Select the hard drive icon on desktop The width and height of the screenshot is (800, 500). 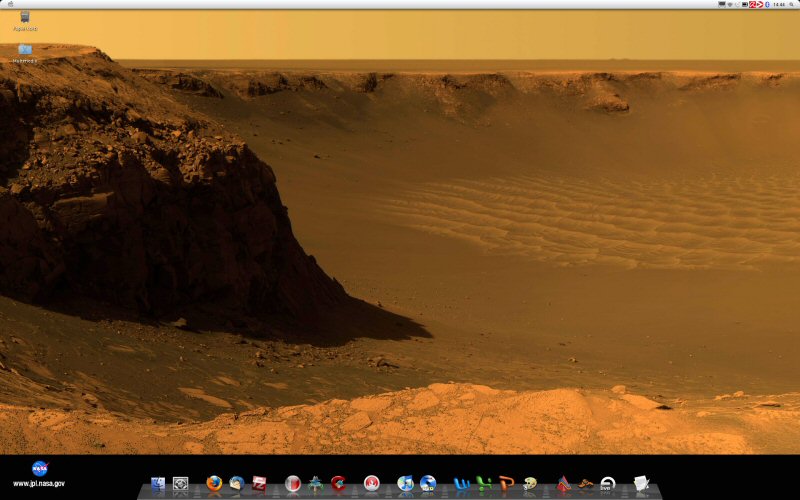coord(24,19)
